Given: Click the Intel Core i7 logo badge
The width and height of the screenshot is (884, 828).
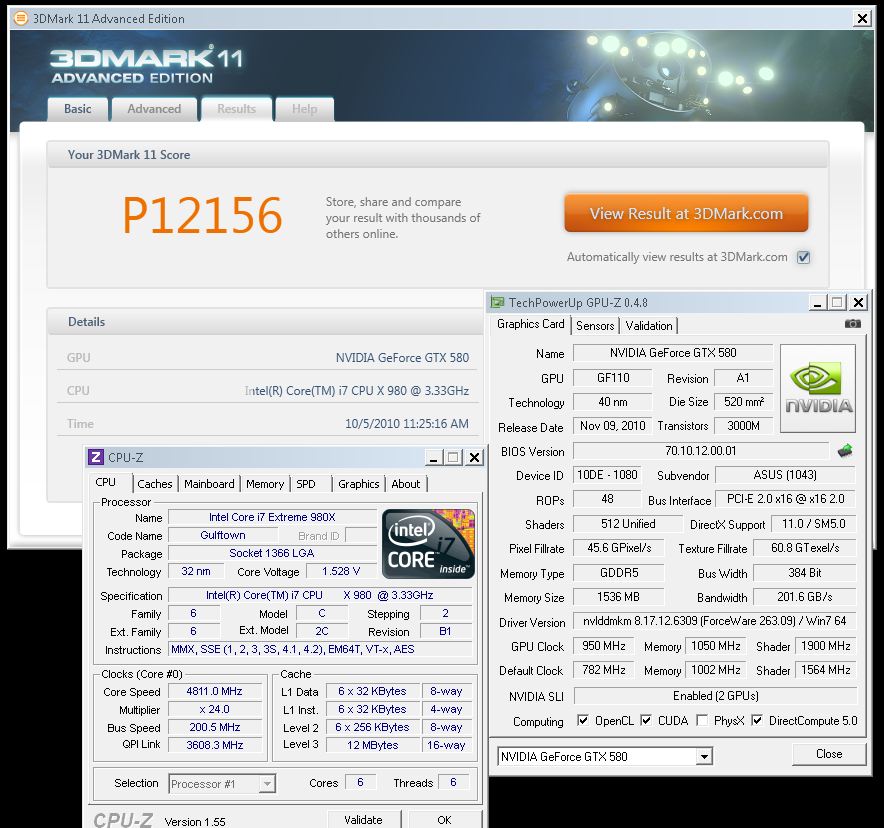Looking at the screenshot, I should click(x=428, y=545).
